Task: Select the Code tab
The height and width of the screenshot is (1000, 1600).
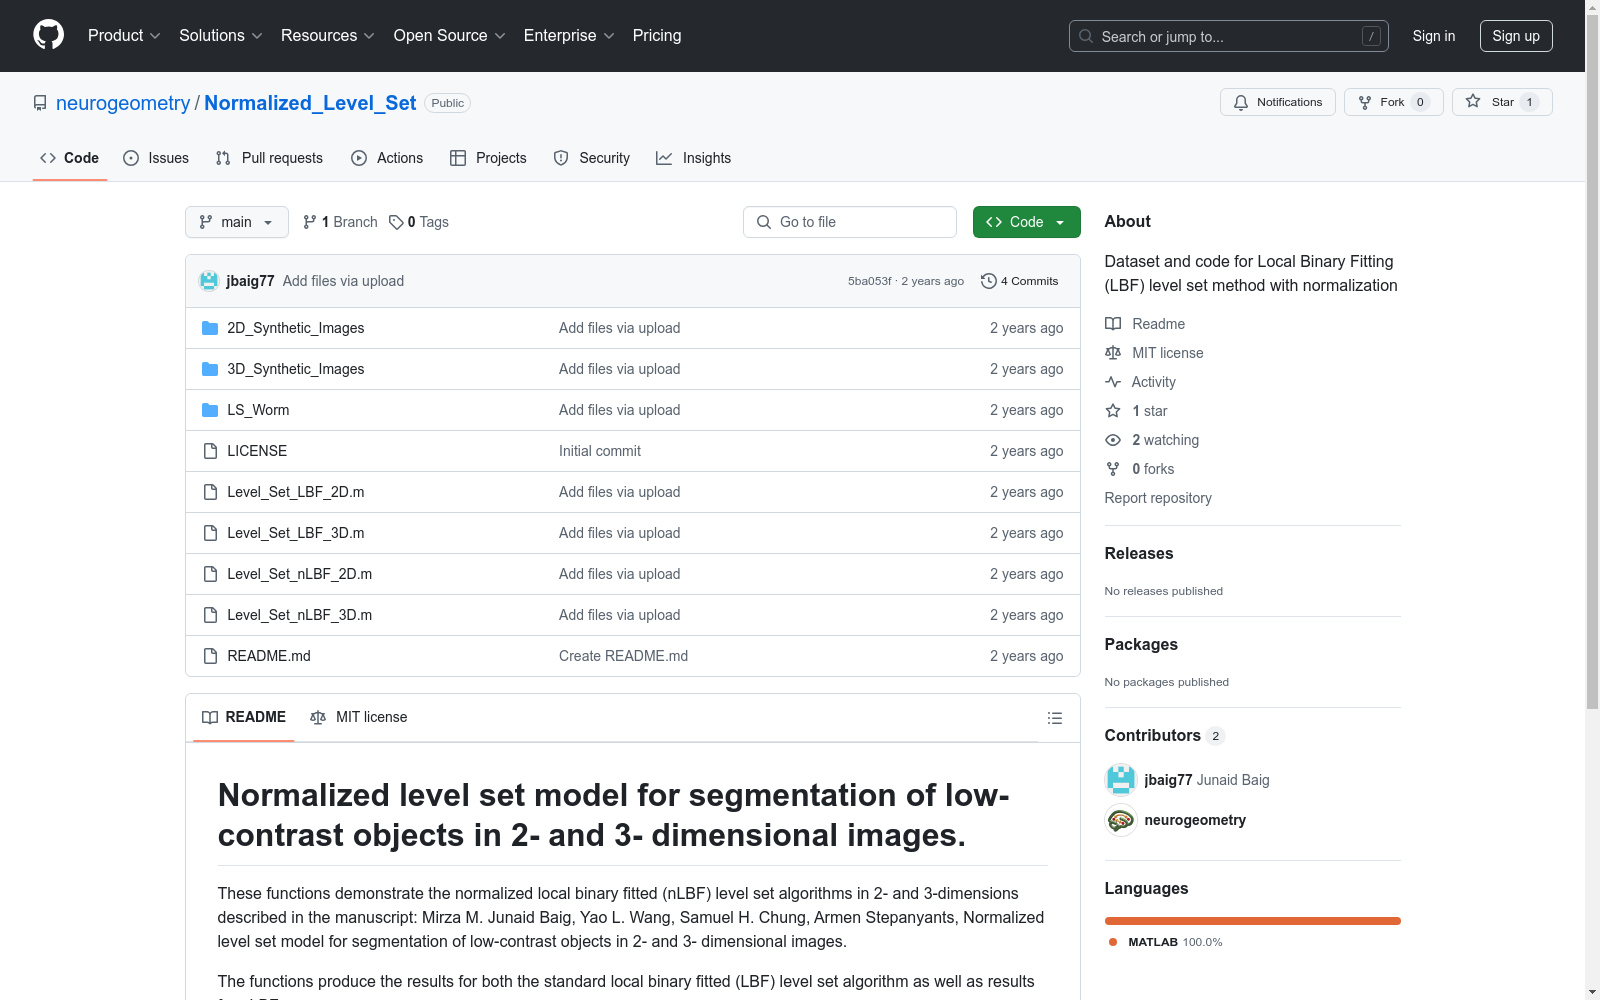Action: pos(70,158)
